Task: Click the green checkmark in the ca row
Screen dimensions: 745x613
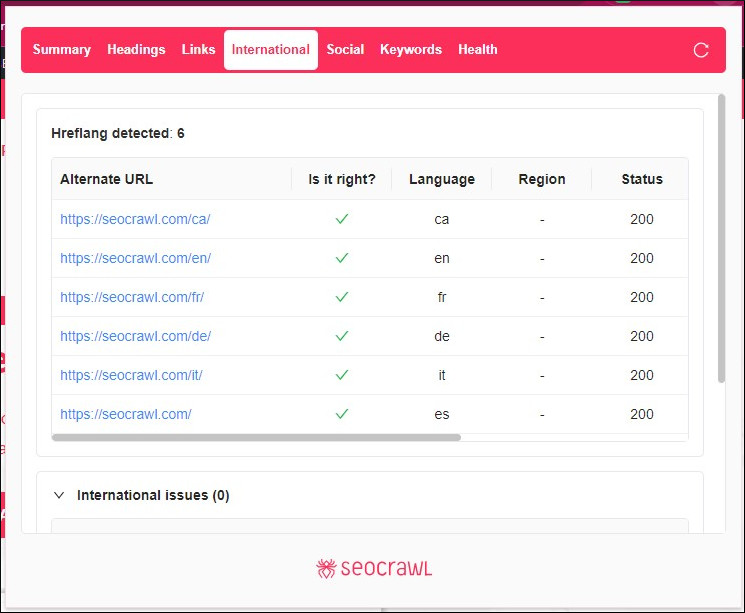Action: 342,219
